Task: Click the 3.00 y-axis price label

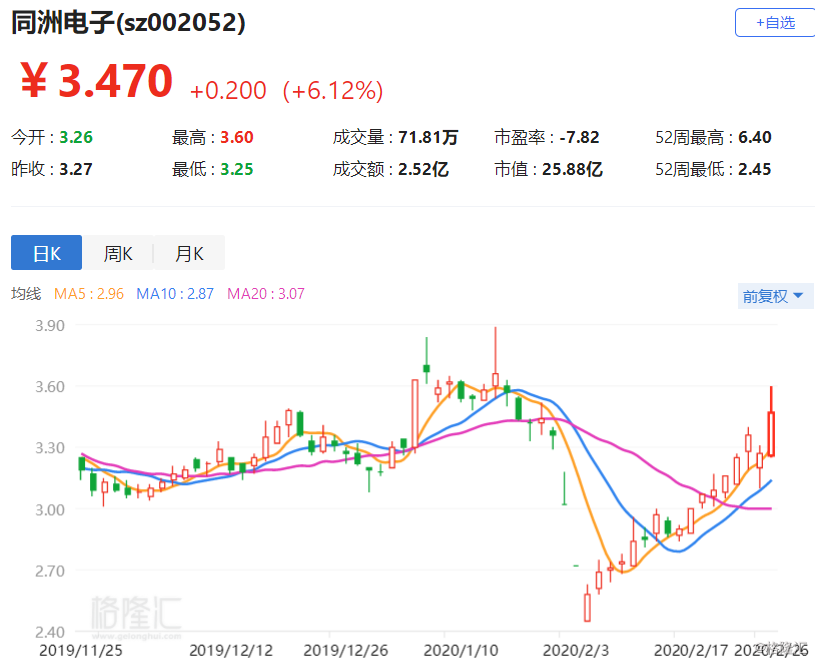Action: 50,510
